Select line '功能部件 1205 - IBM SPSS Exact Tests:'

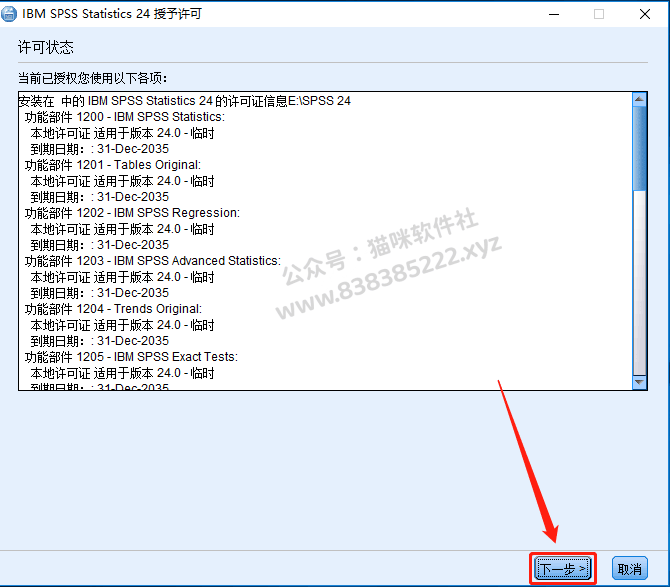click(x=131, y=357)
